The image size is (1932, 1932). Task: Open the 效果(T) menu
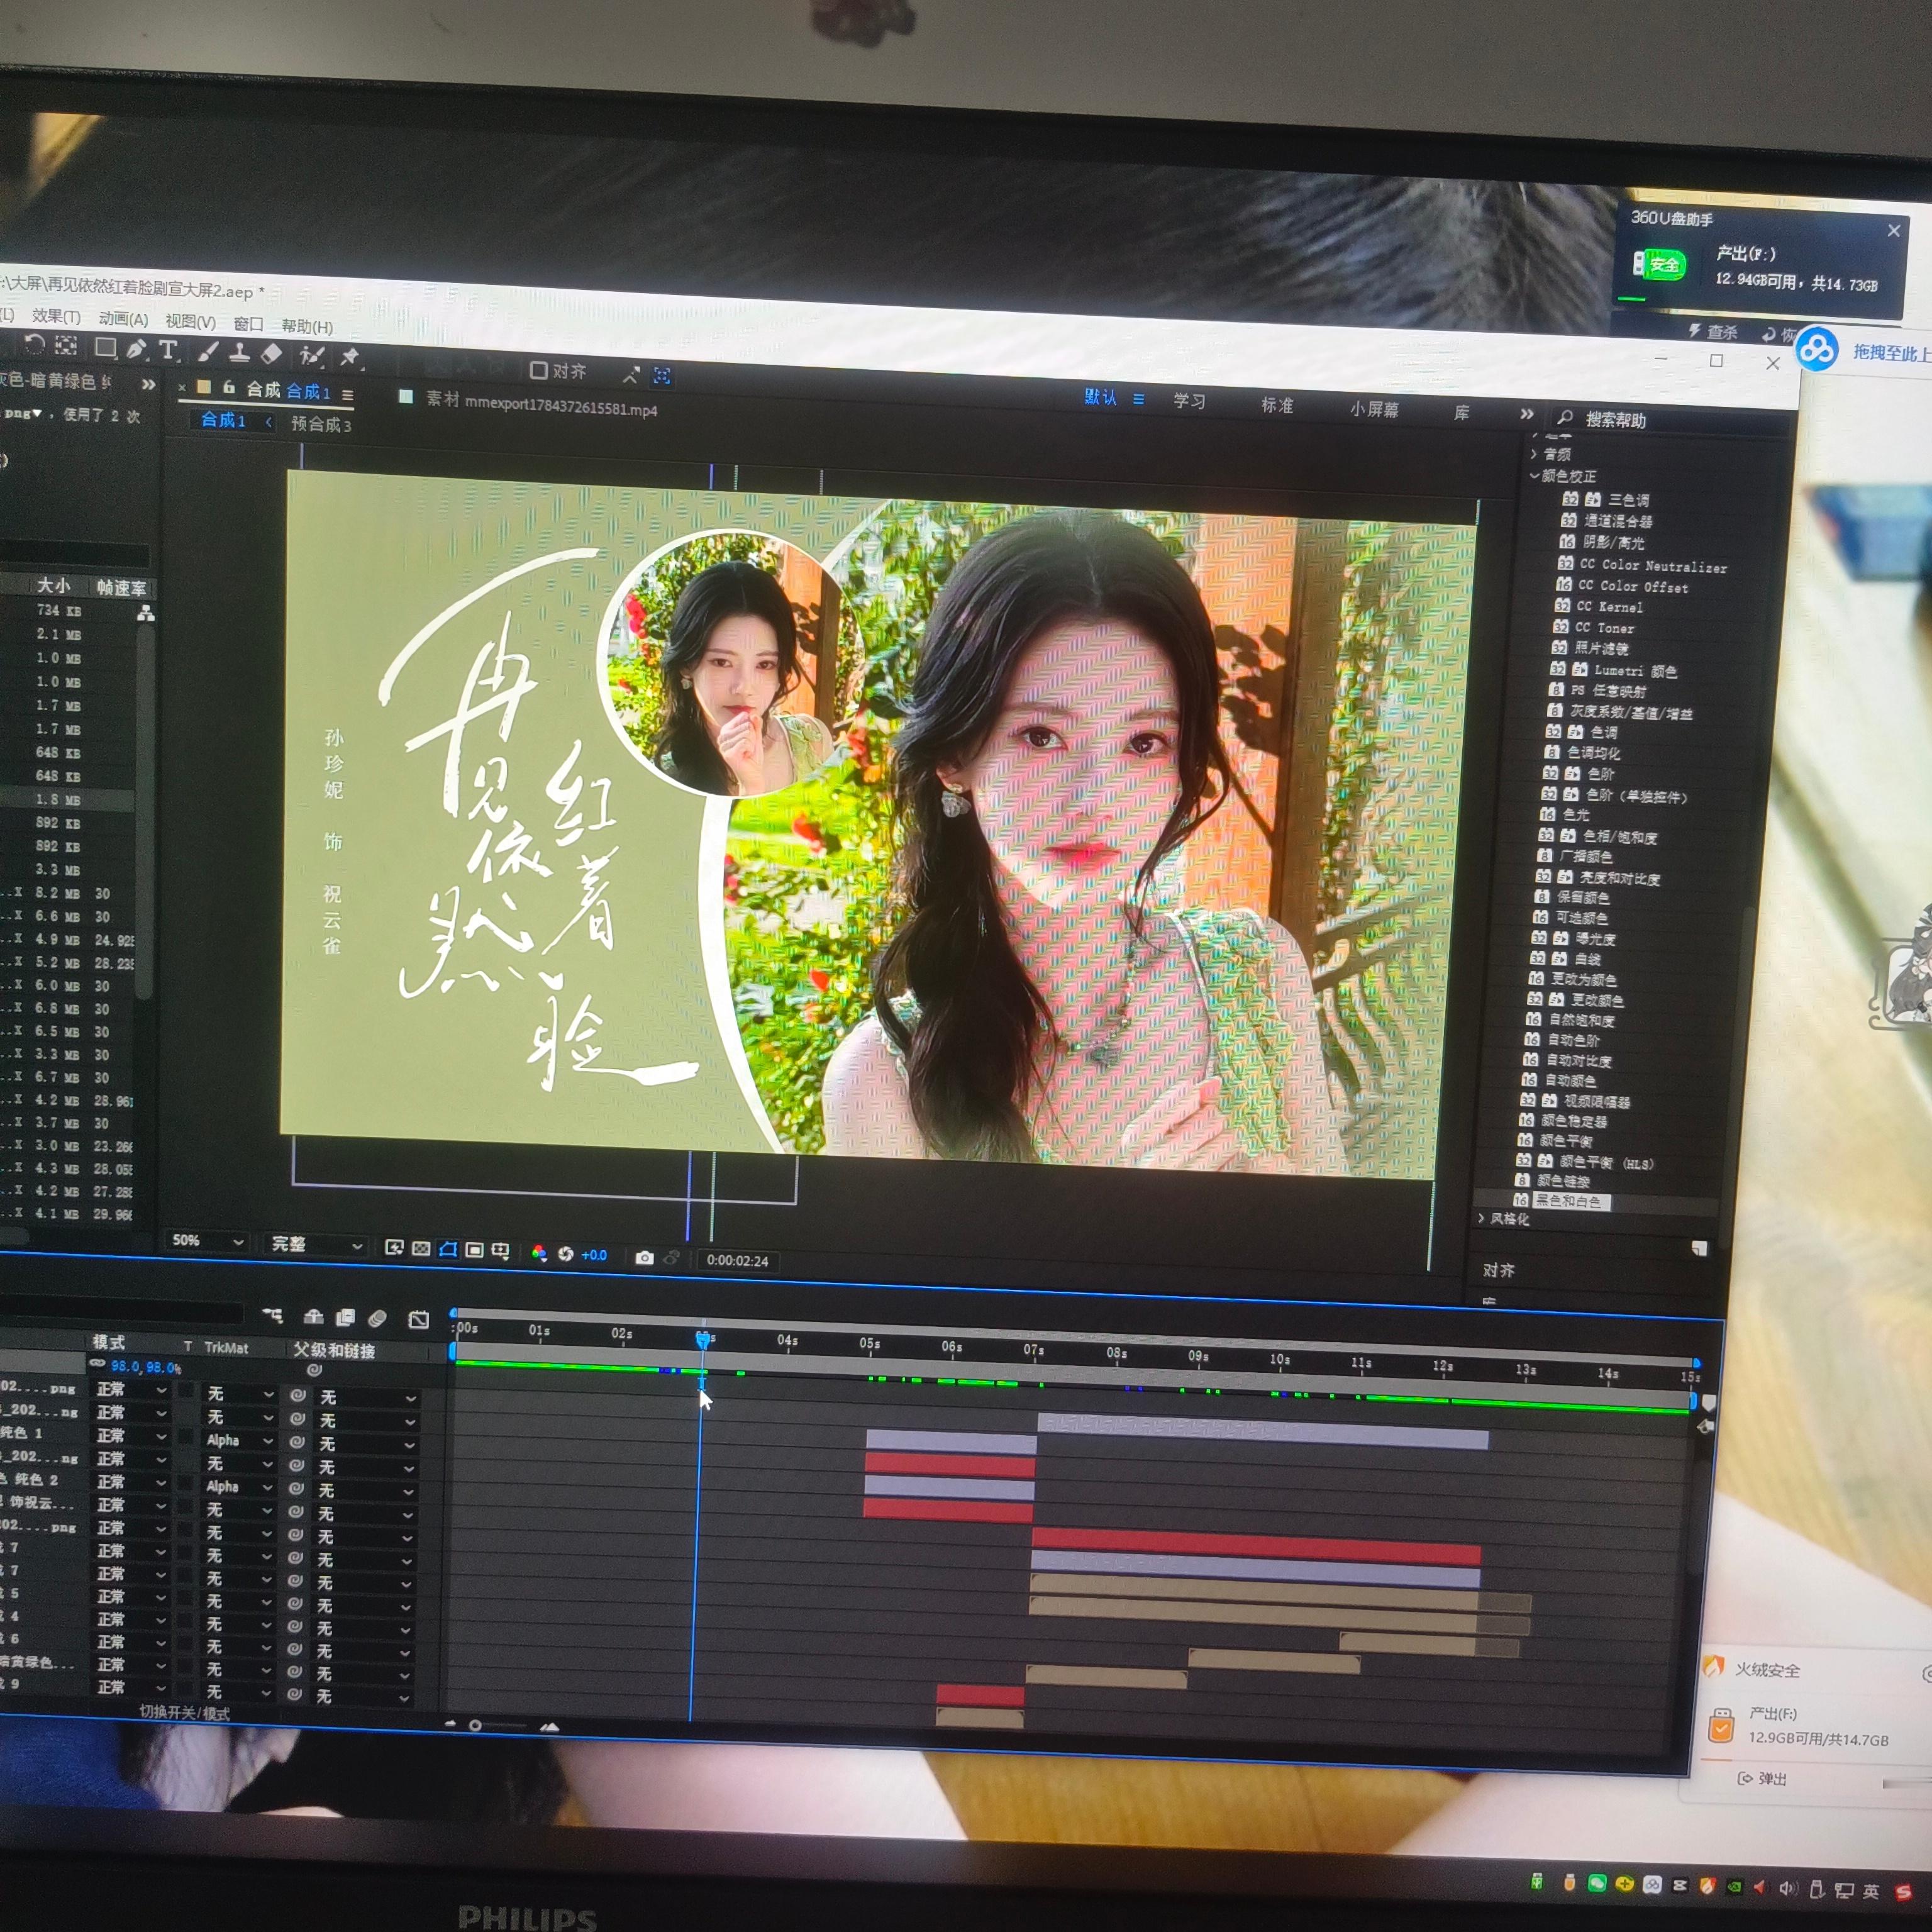(x=56, y=316)
